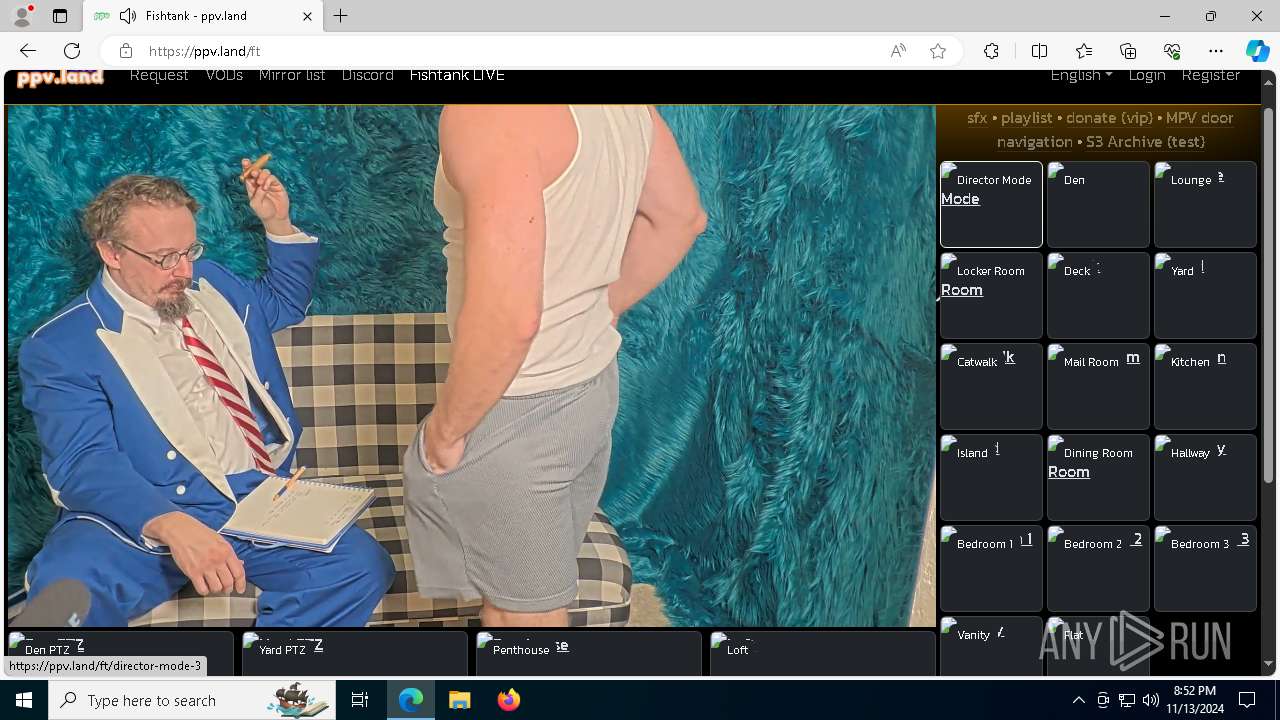Select the Den camera
The height and width of the screenshot is (720, 1280).
tap(1098, 204)
